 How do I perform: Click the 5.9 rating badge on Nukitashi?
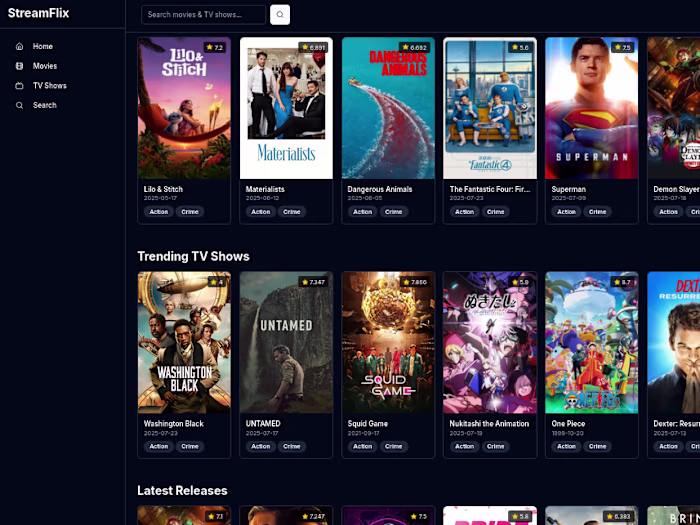(521, 282)
